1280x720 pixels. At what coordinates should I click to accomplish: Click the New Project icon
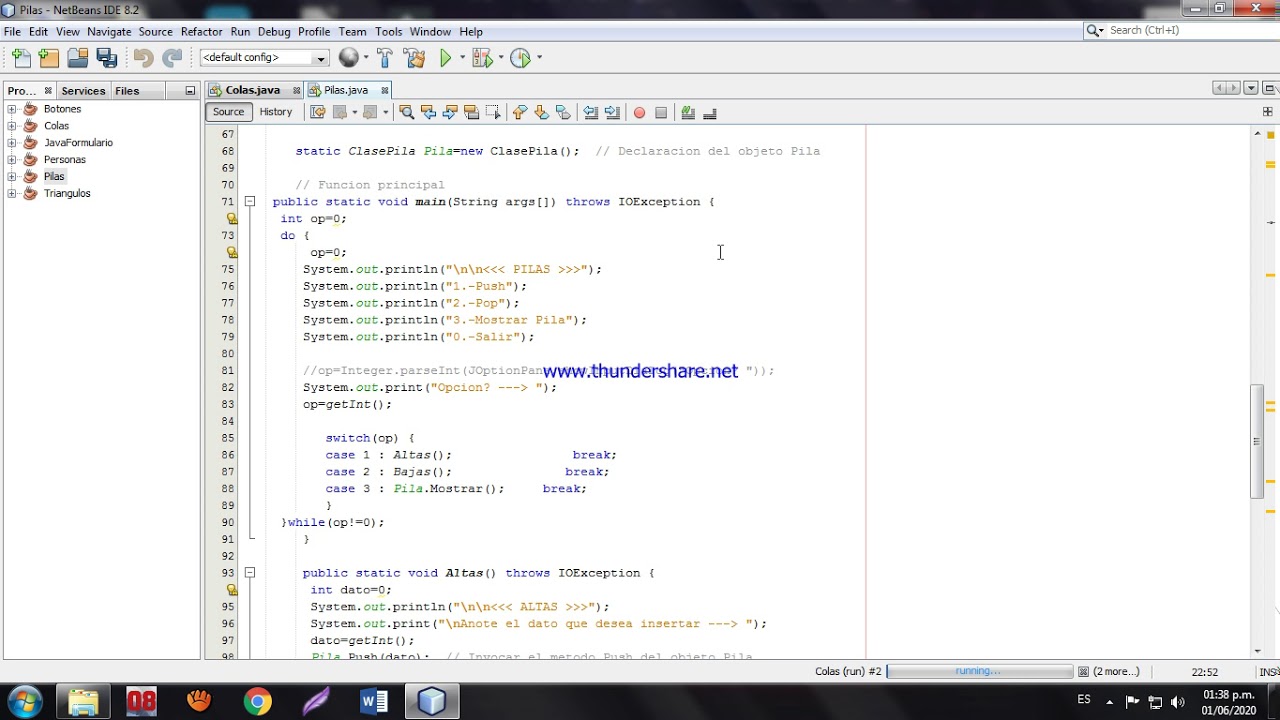48,58
